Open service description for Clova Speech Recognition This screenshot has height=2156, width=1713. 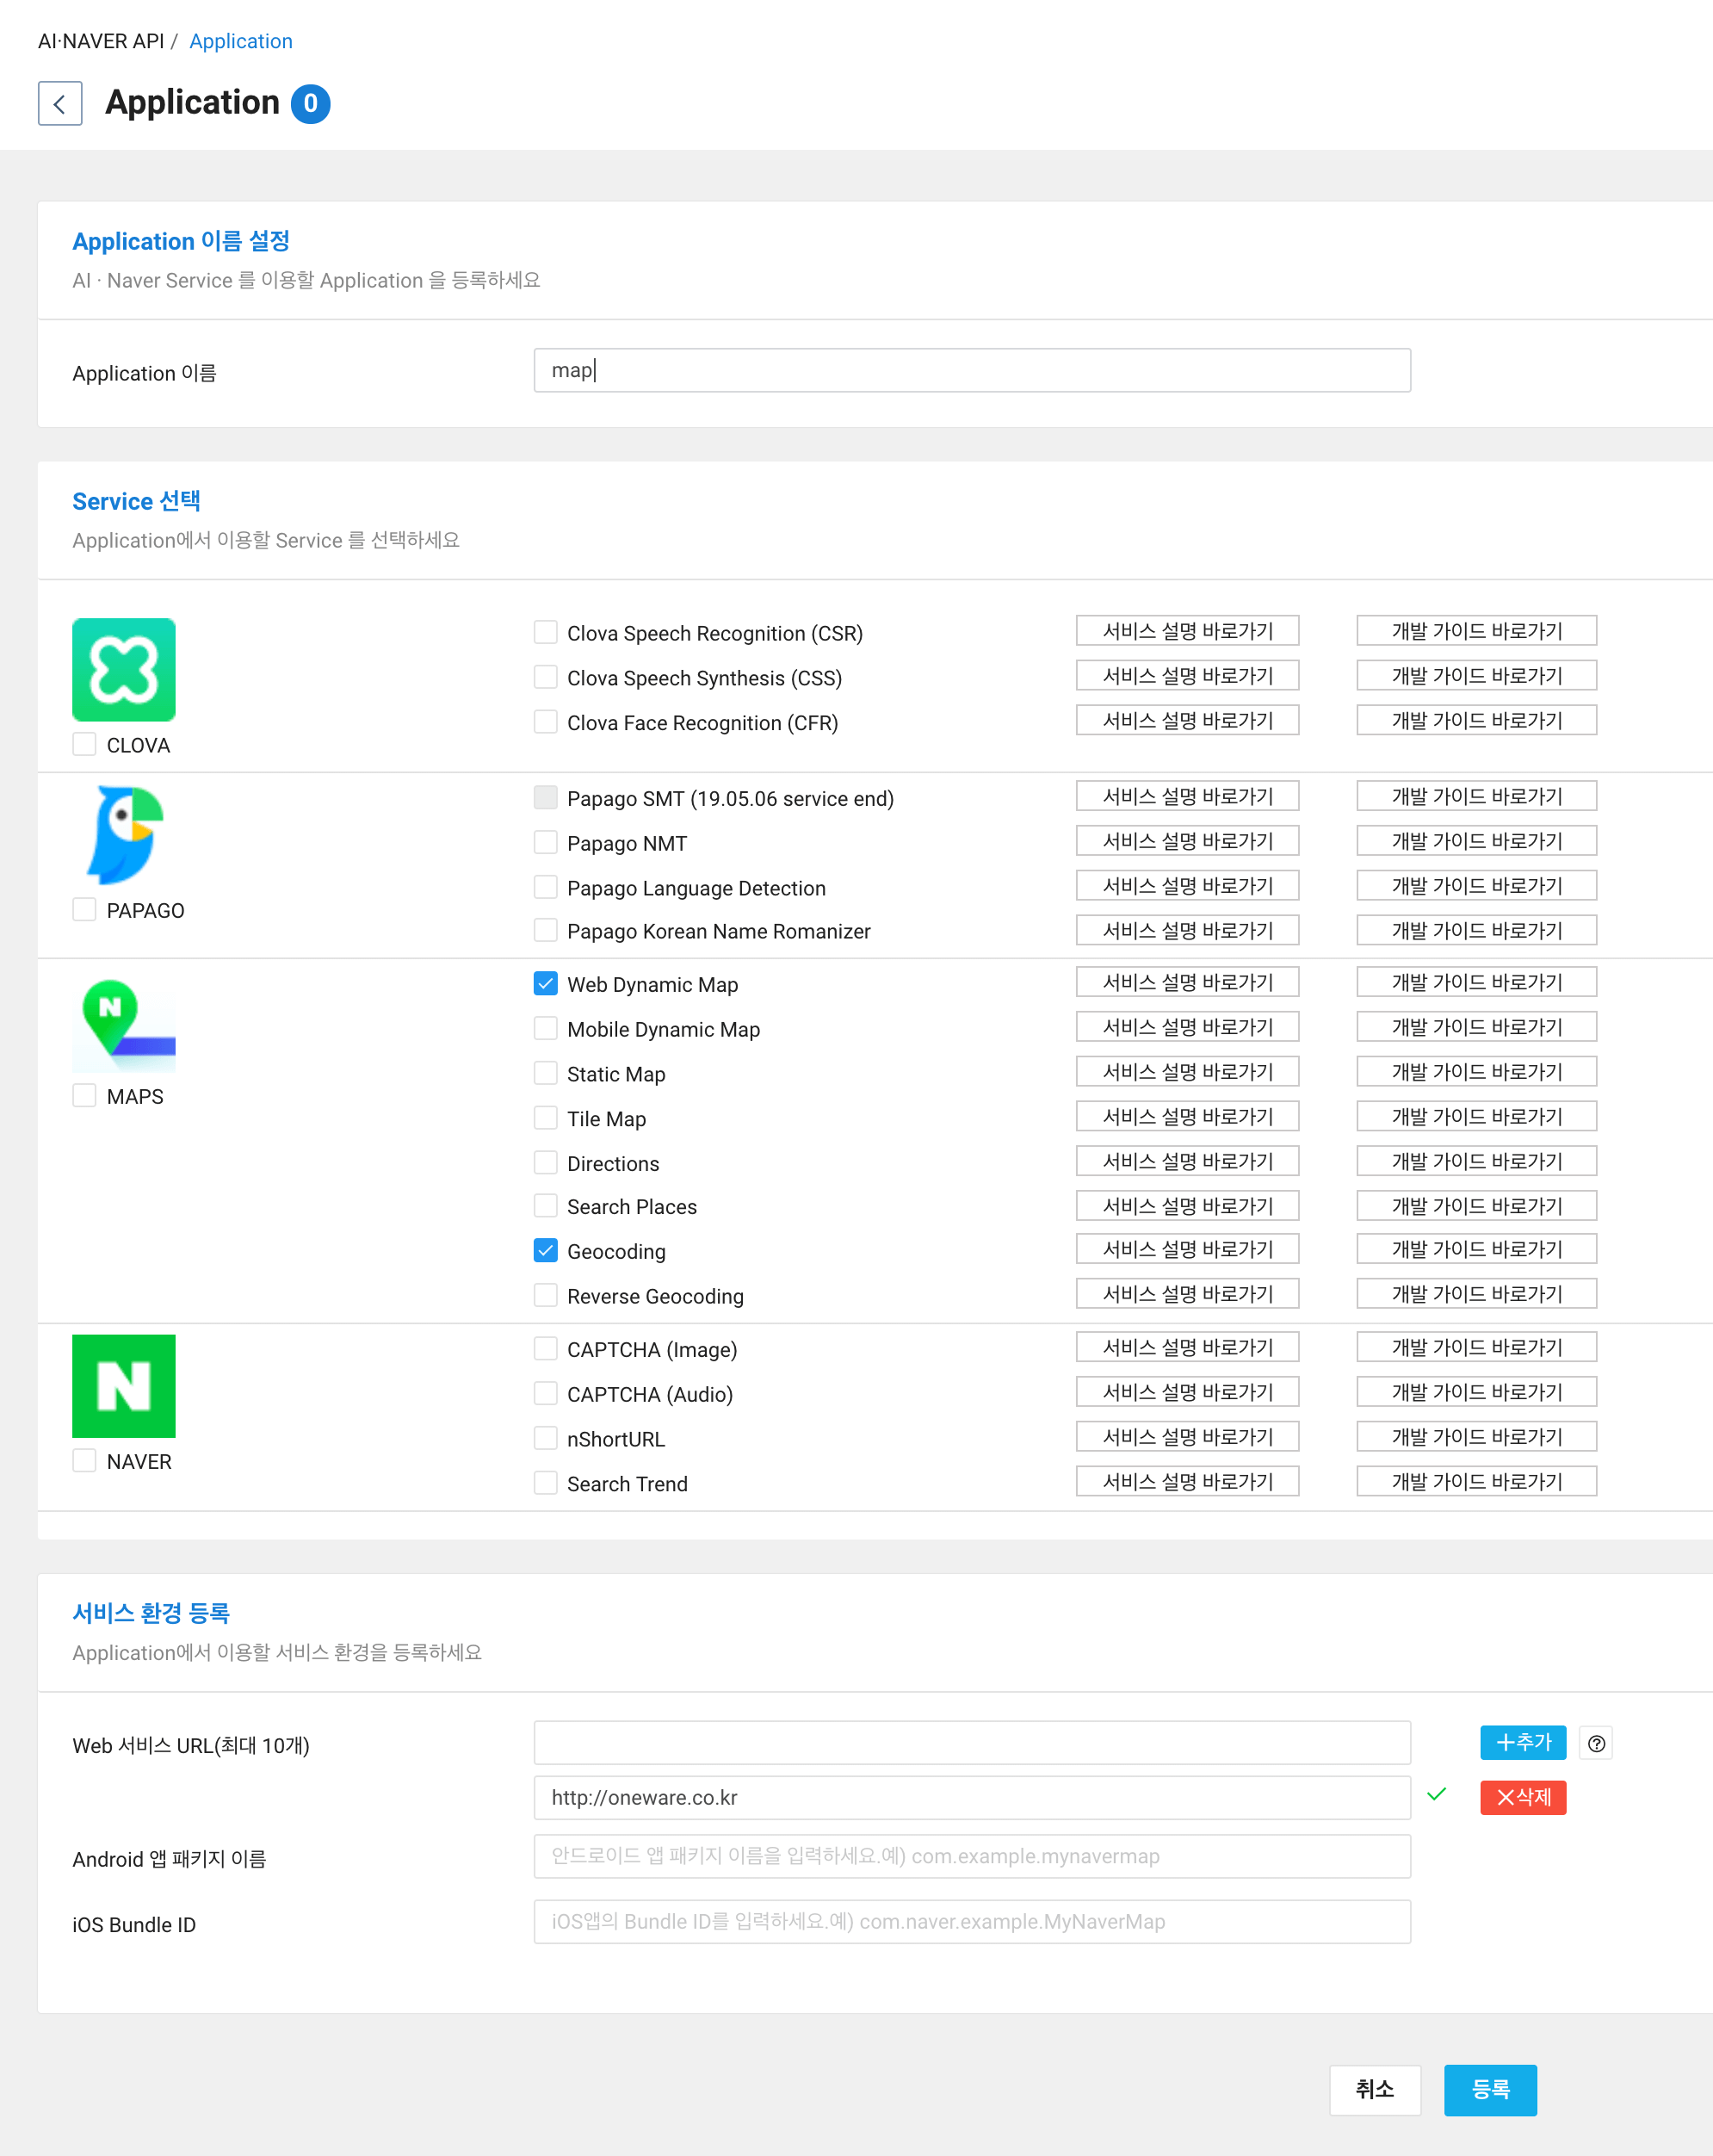click(x=1187, y=631)
